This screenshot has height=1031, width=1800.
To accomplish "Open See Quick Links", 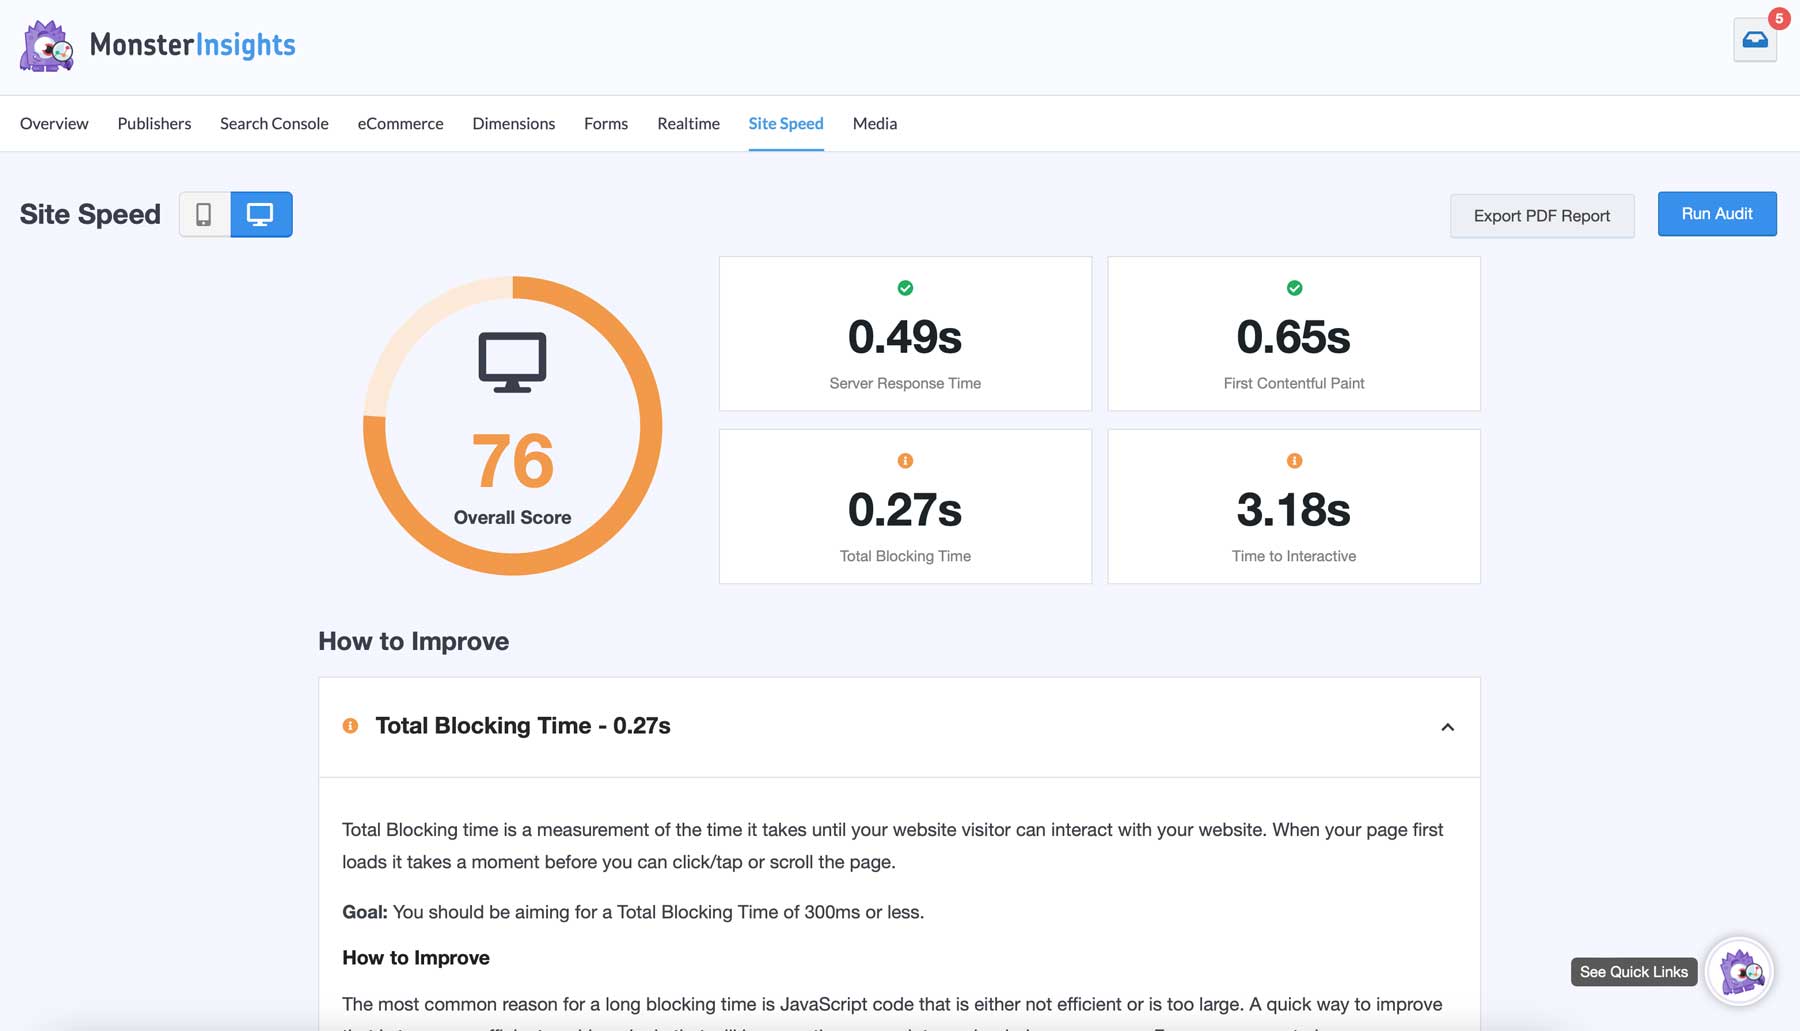I will coord(1633,971).
